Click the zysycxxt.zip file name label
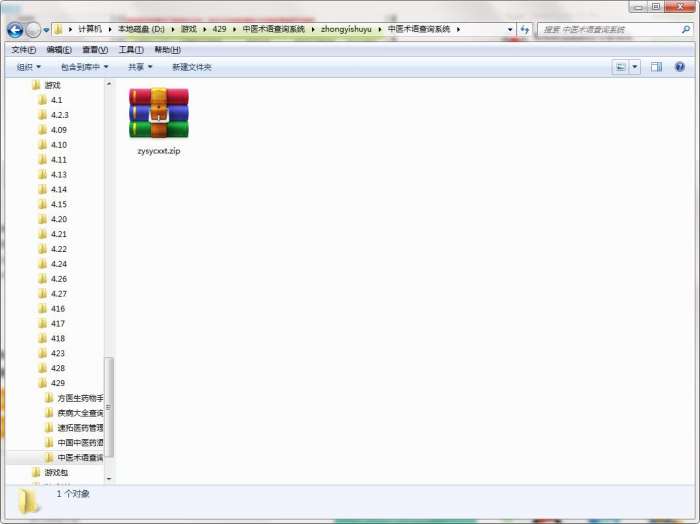The image size is (700, 524). point(159,151)
